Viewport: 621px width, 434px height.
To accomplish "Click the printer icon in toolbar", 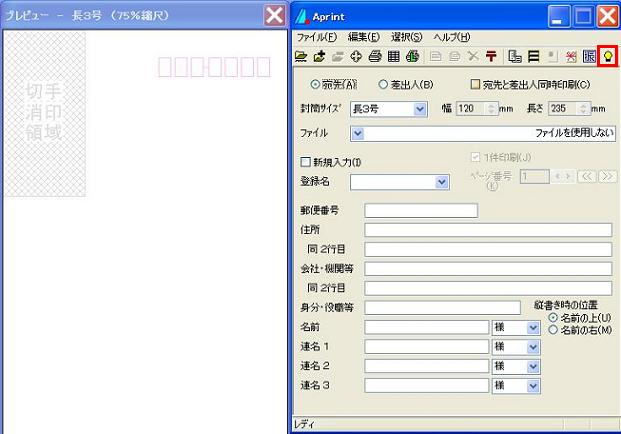I will coord(375,57).
